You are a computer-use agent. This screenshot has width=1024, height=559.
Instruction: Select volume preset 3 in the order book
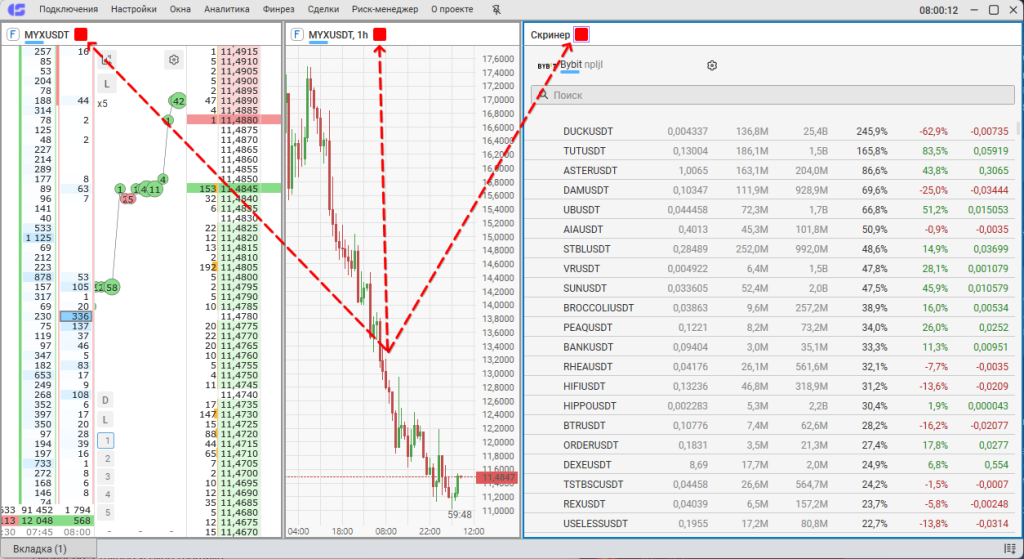click(x=106, y=476)
